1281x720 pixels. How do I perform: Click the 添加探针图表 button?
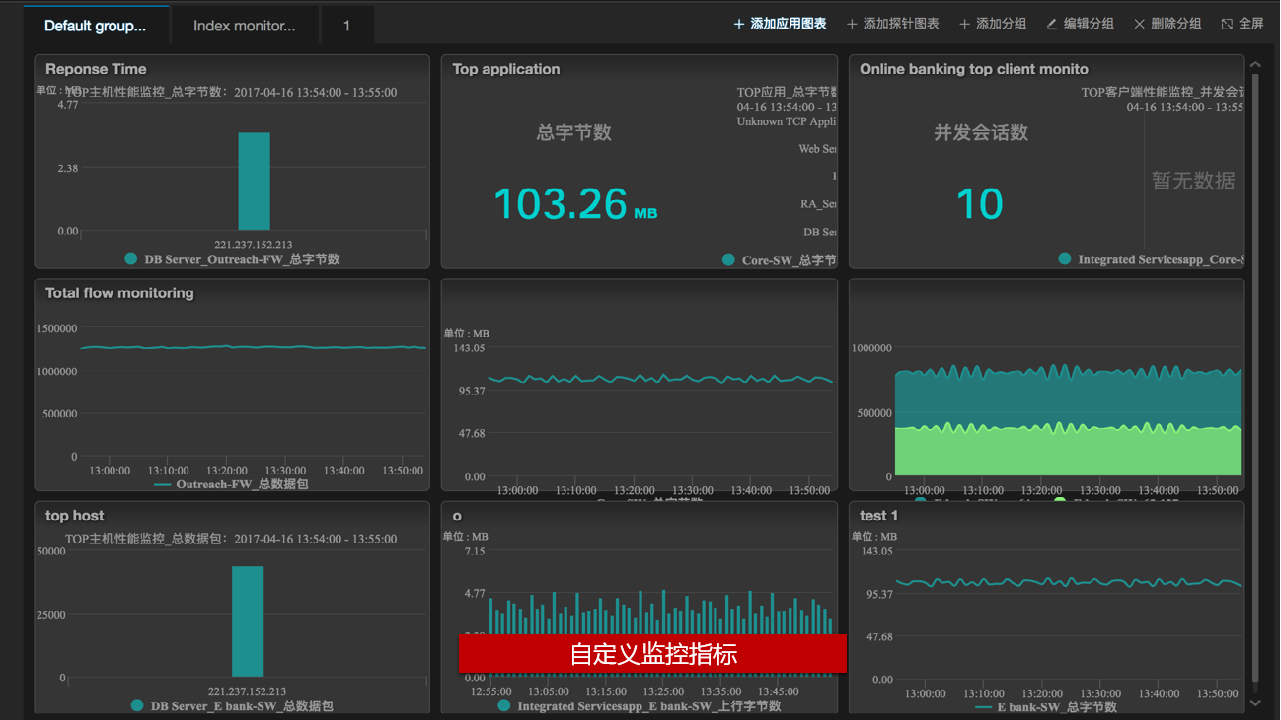click(893, 24)
